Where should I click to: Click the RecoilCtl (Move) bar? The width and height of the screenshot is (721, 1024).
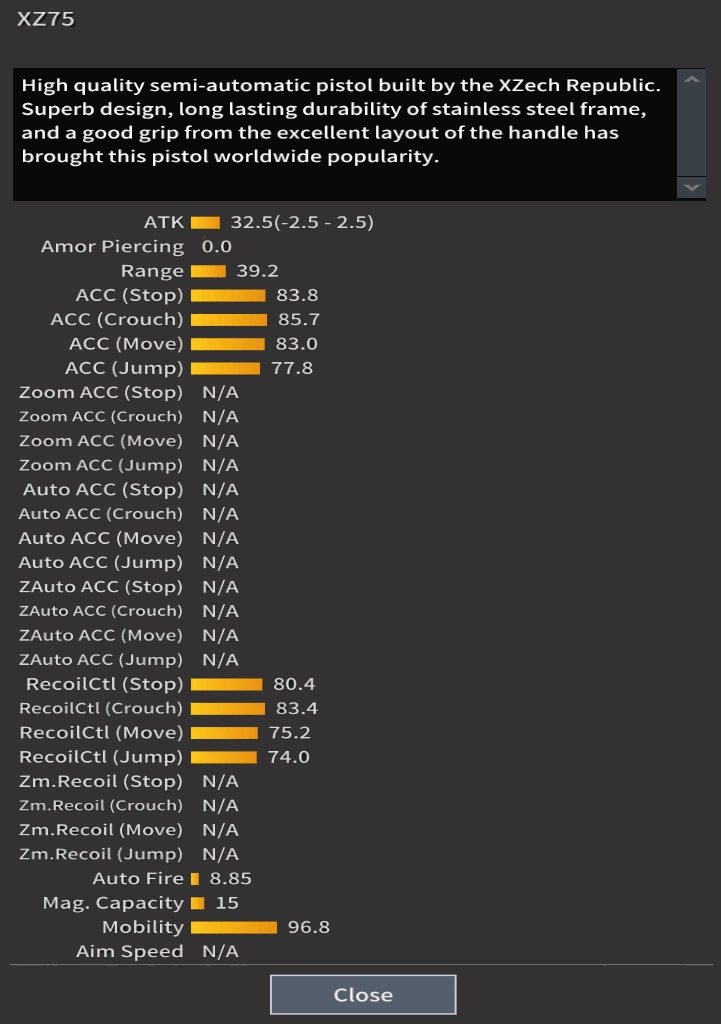224,733
